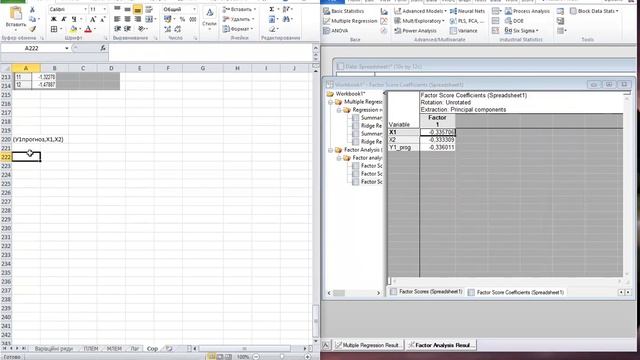Toggle underline (Ч) formatting in Excel
Viewport: 640px width, 360px height.
74,19
